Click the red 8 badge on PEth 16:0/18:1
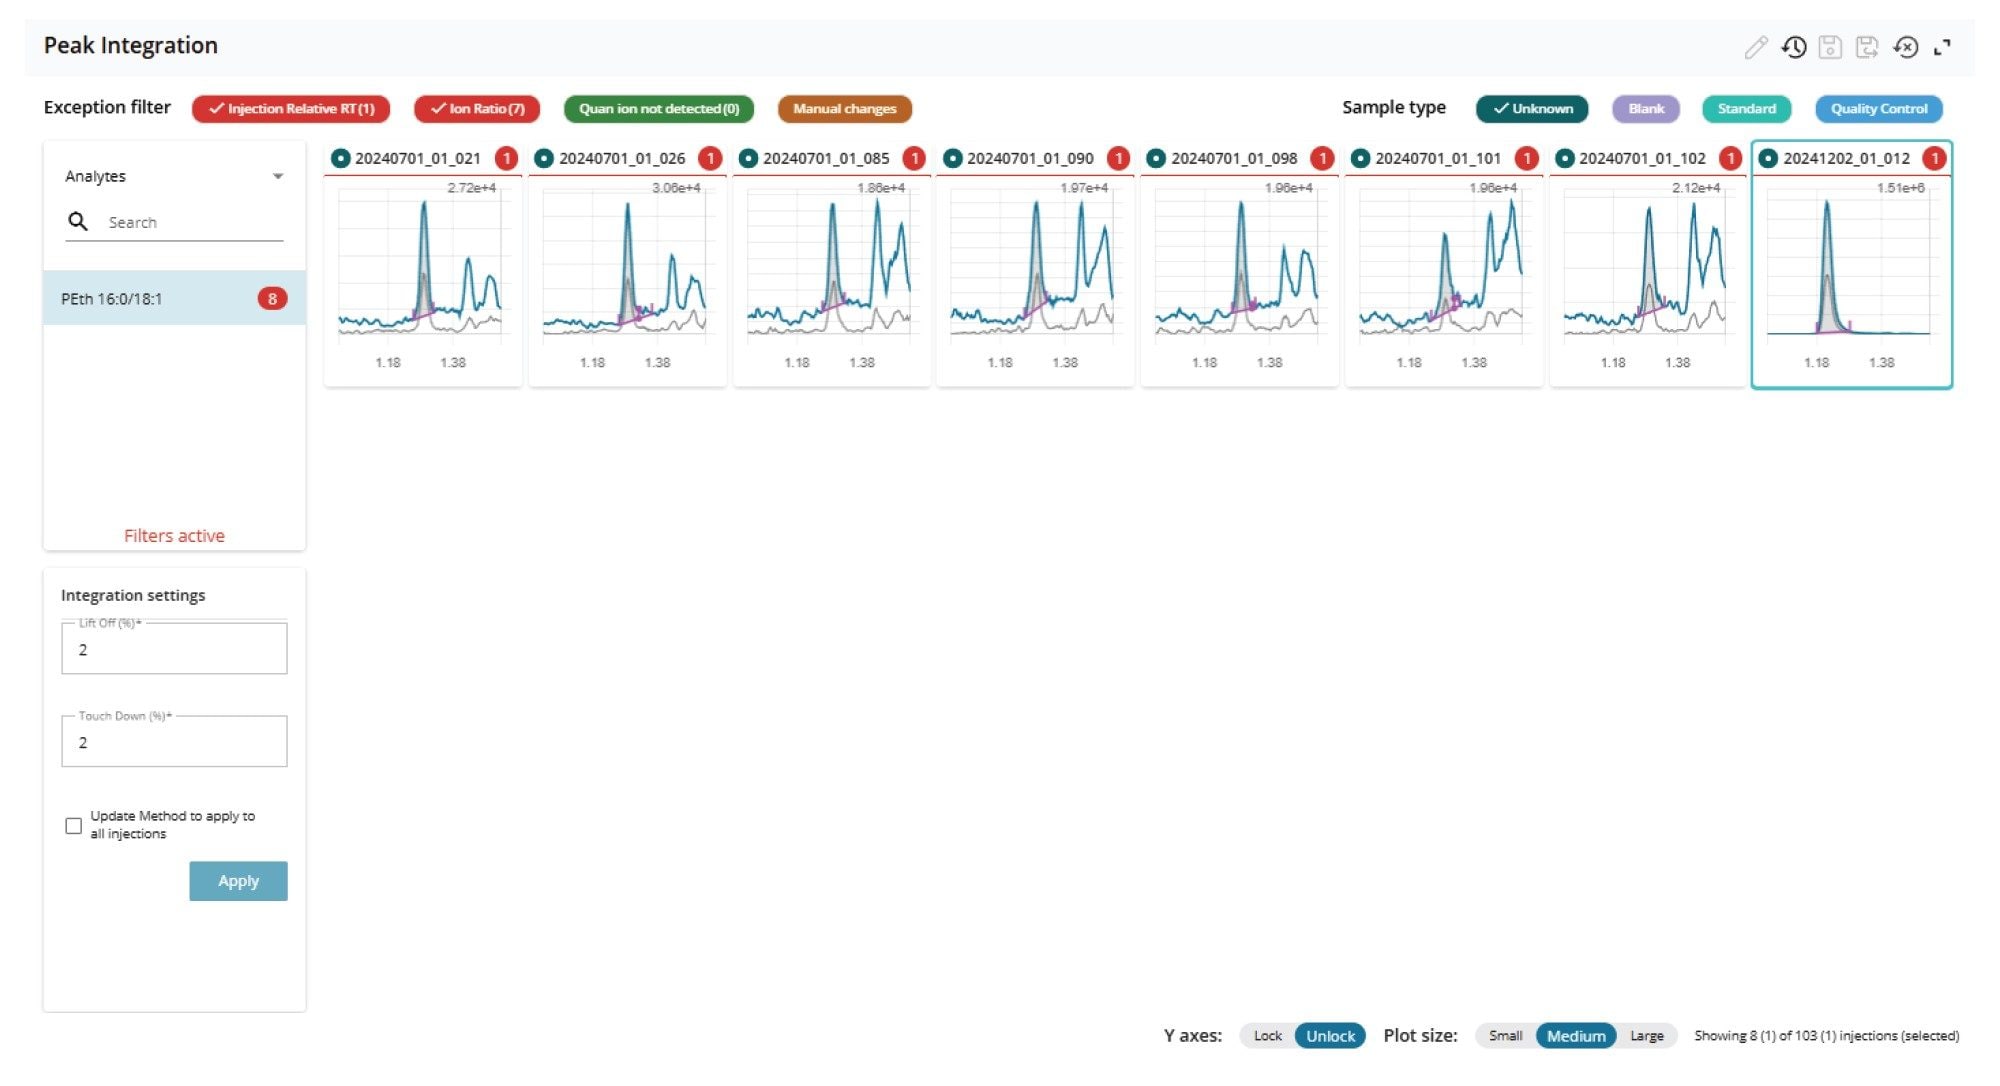Viewport: 2000px width, 1086px height. (x=272, y=298)
